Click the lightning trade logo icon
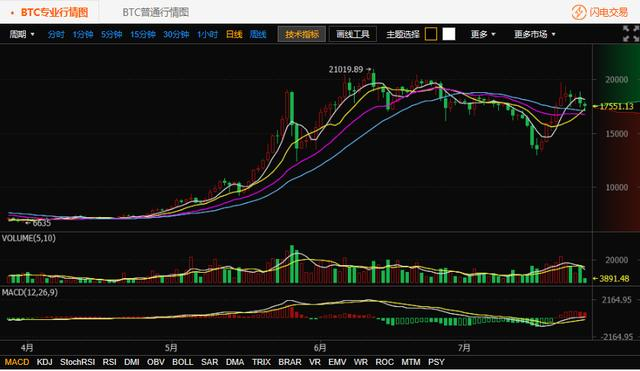This screenshot has height=371, width=640. pyautogui.click(x=578, y=12)
